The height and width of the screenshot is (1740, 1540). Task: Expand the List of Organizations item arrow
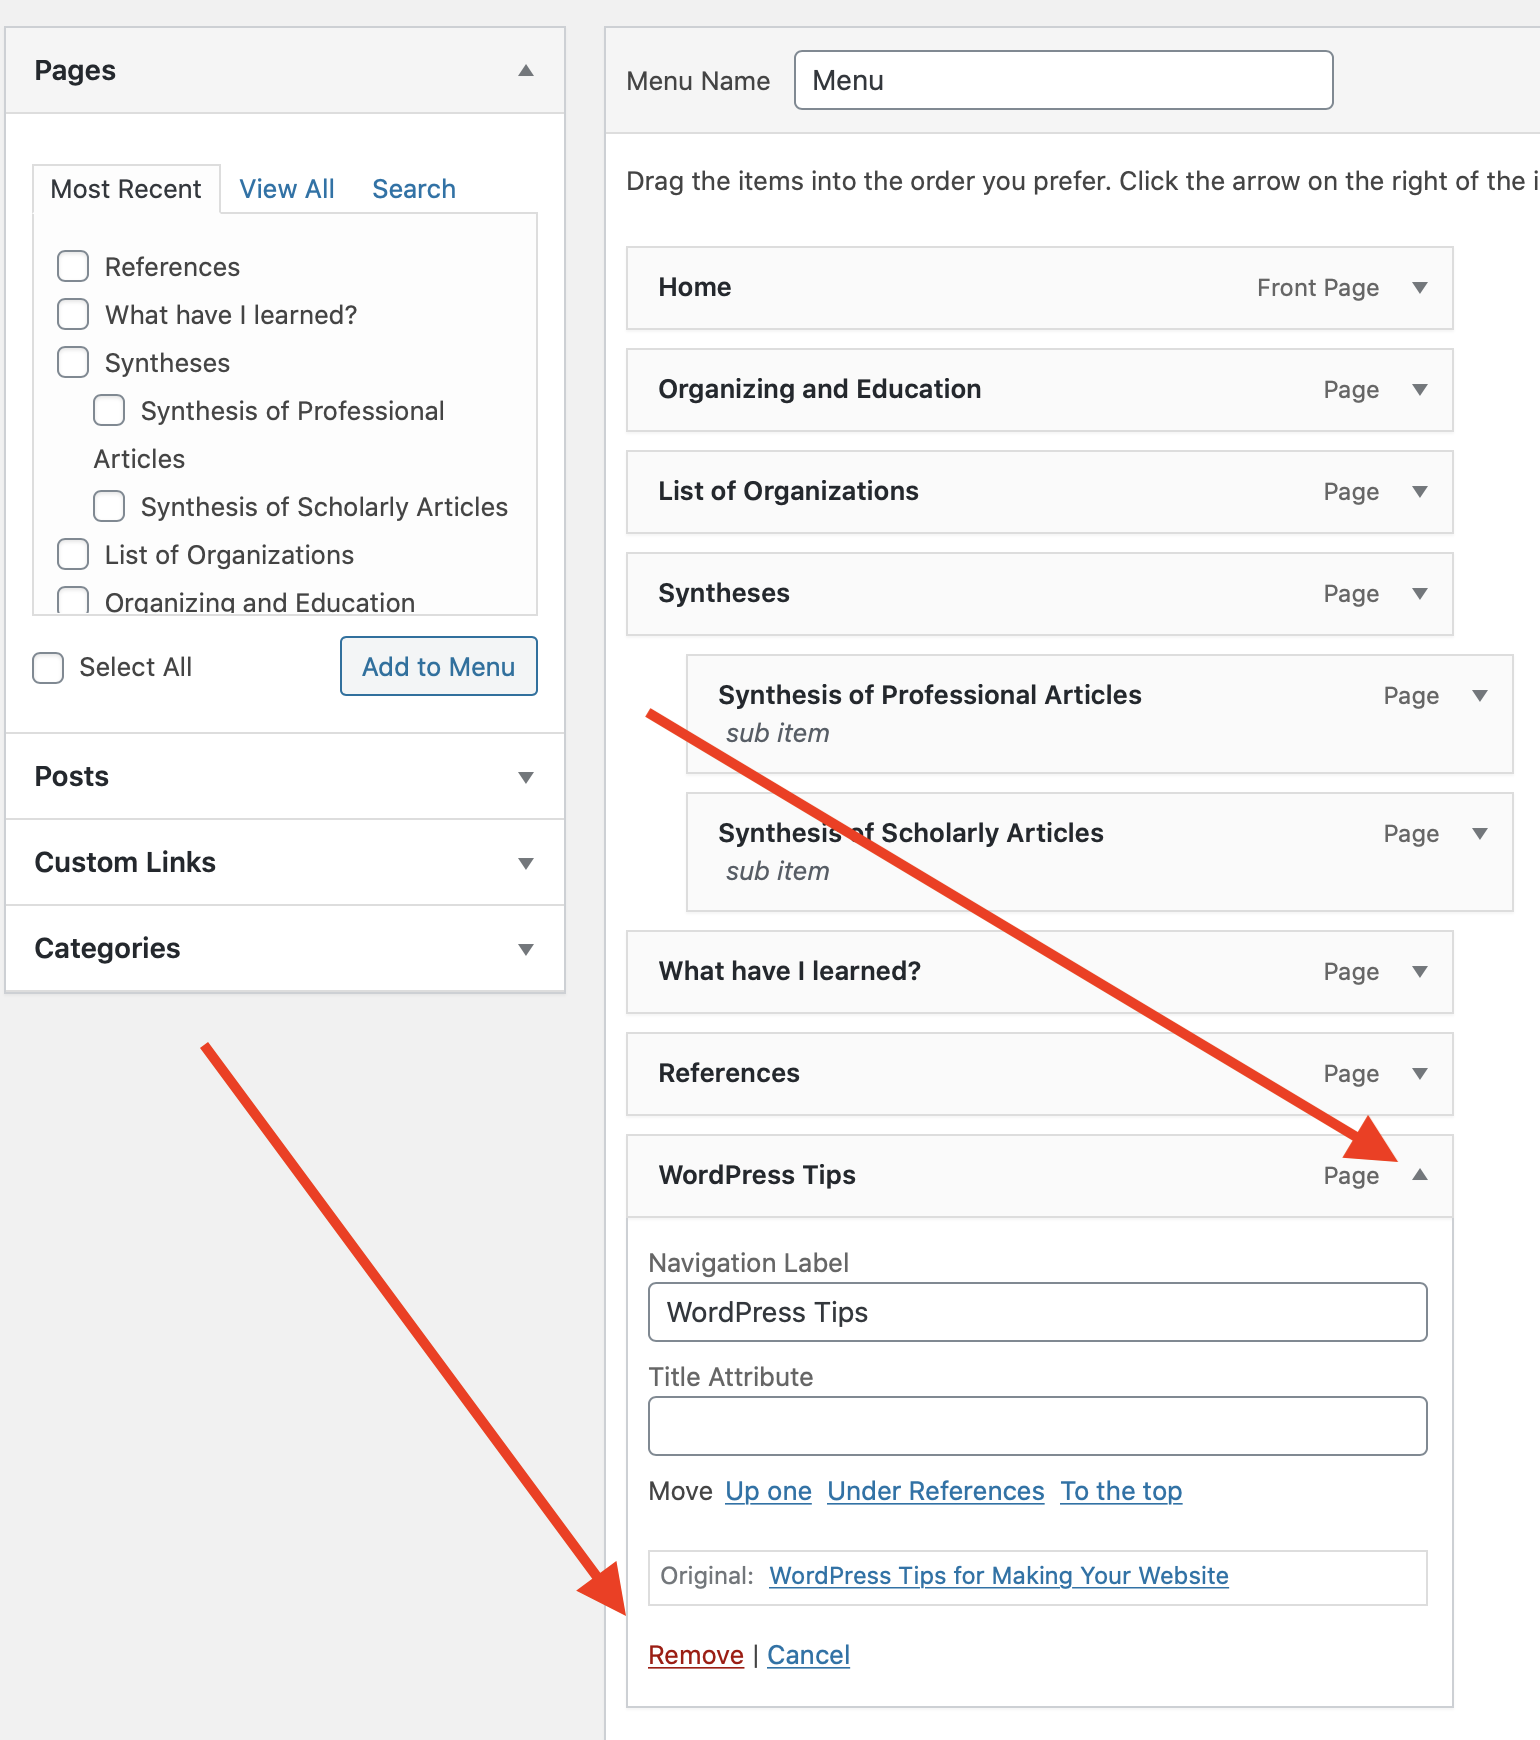tap(1419, 492)
